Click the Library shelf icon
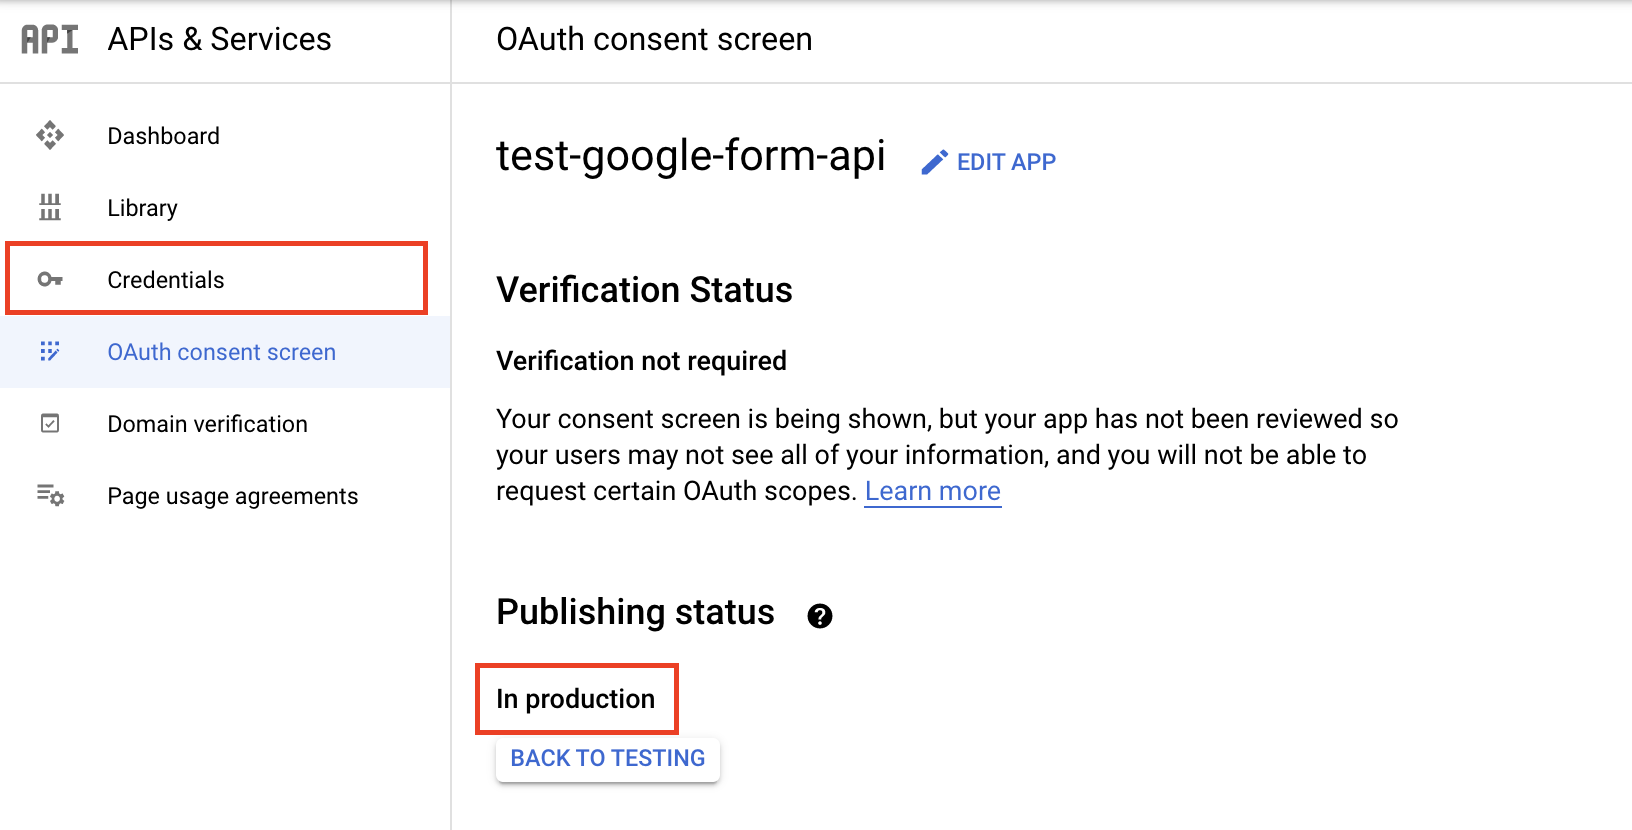Image resolution: width=1632 pixels, height=830 pixels. coord(50,207)
